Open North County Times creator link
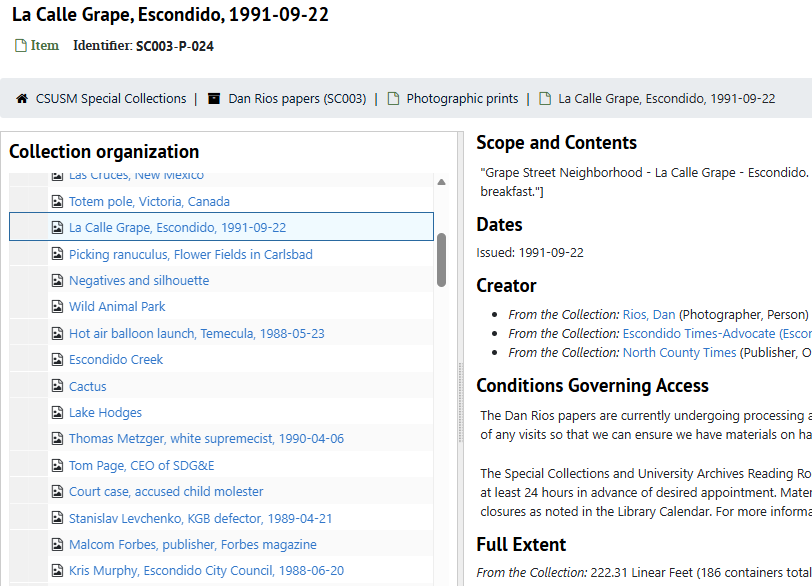The image size is (812, 586). (679, 353)
